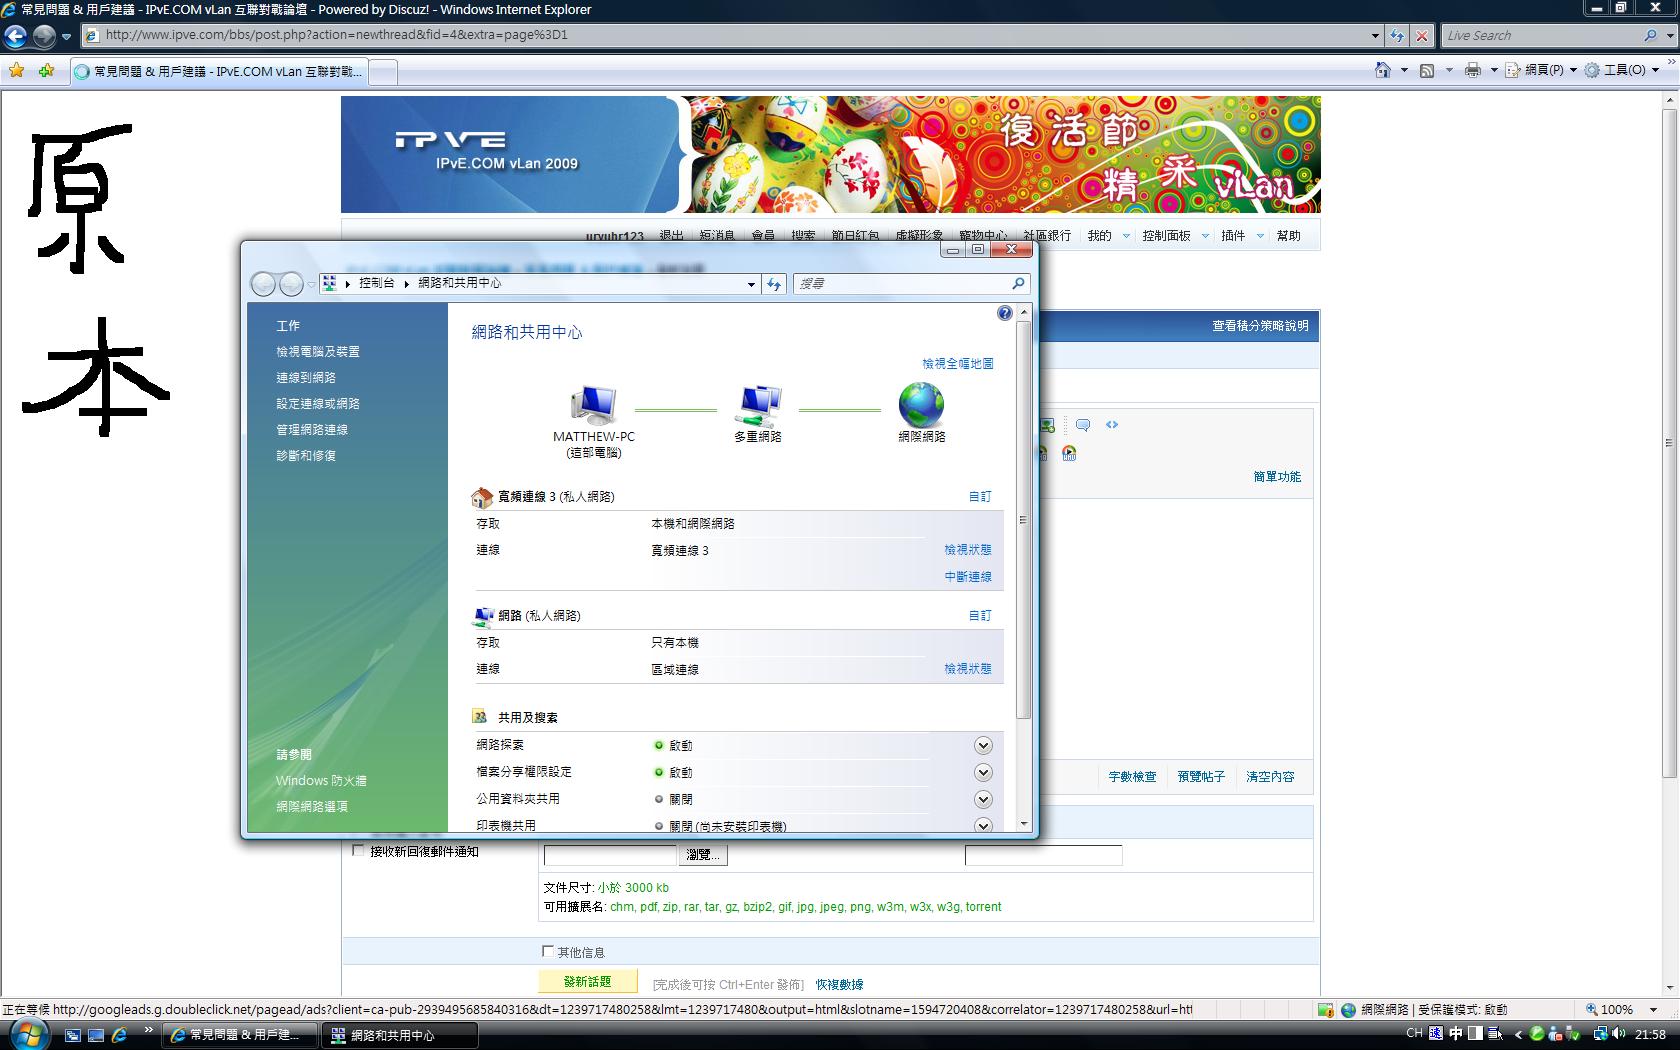
Task: Click the refresh icon beside the Control Panel address bar
Action: (x=774, y=284)
